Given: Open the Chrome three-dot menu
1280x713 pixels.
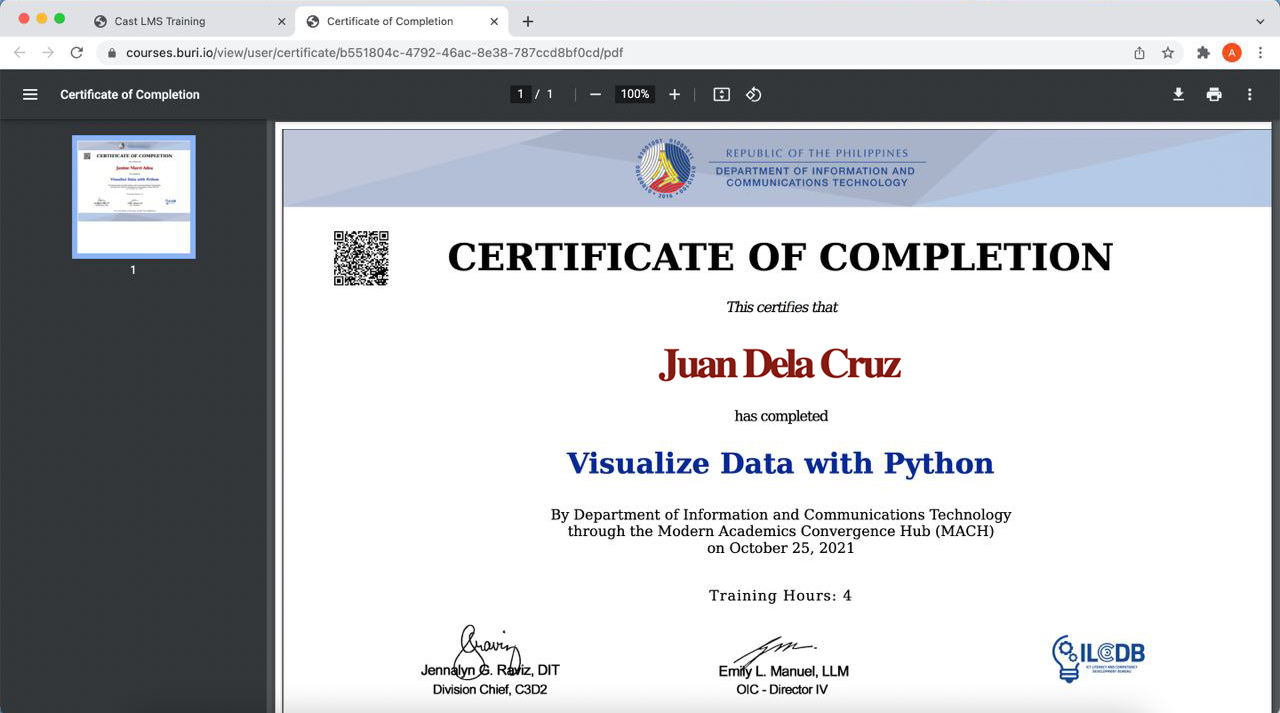Looking at the screenshot, I should click(x=1260, y=53).
